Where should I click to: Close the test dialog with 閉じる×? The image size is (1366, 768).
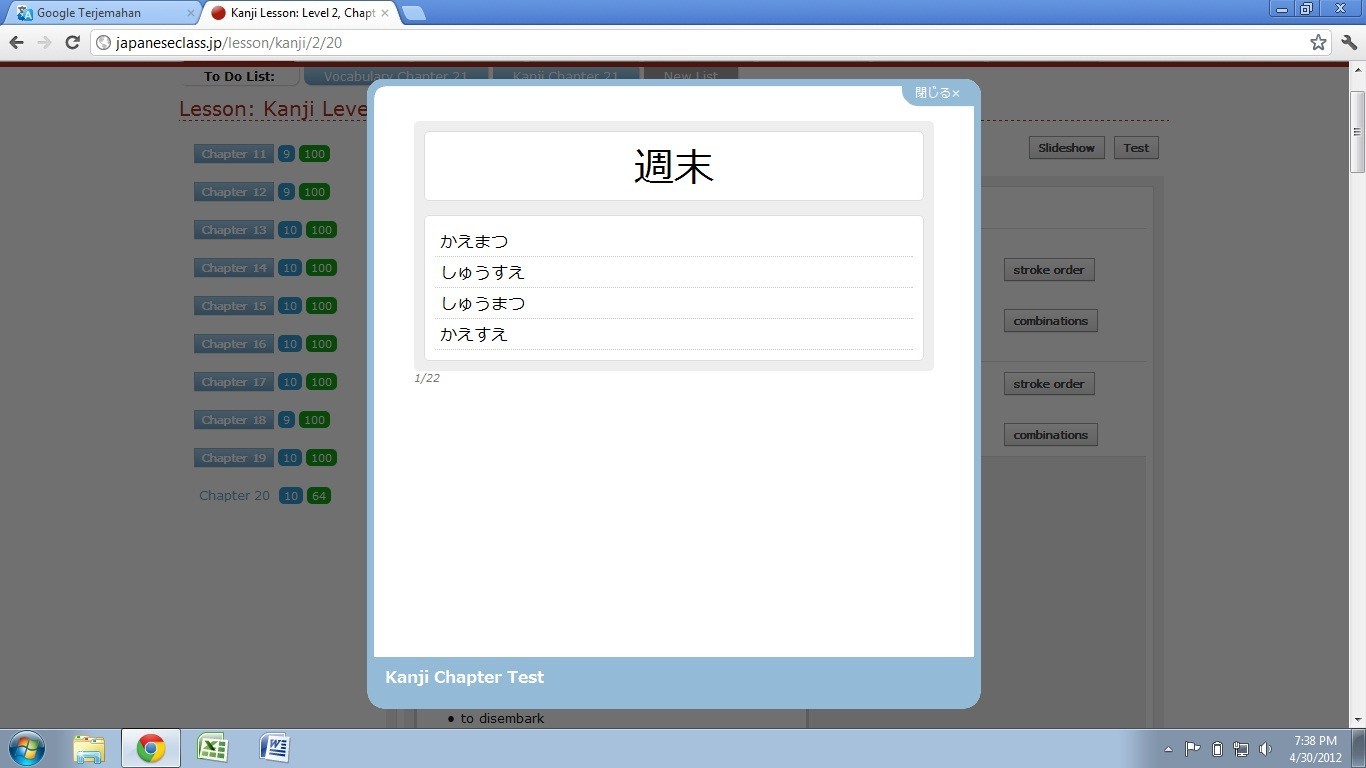937,93
